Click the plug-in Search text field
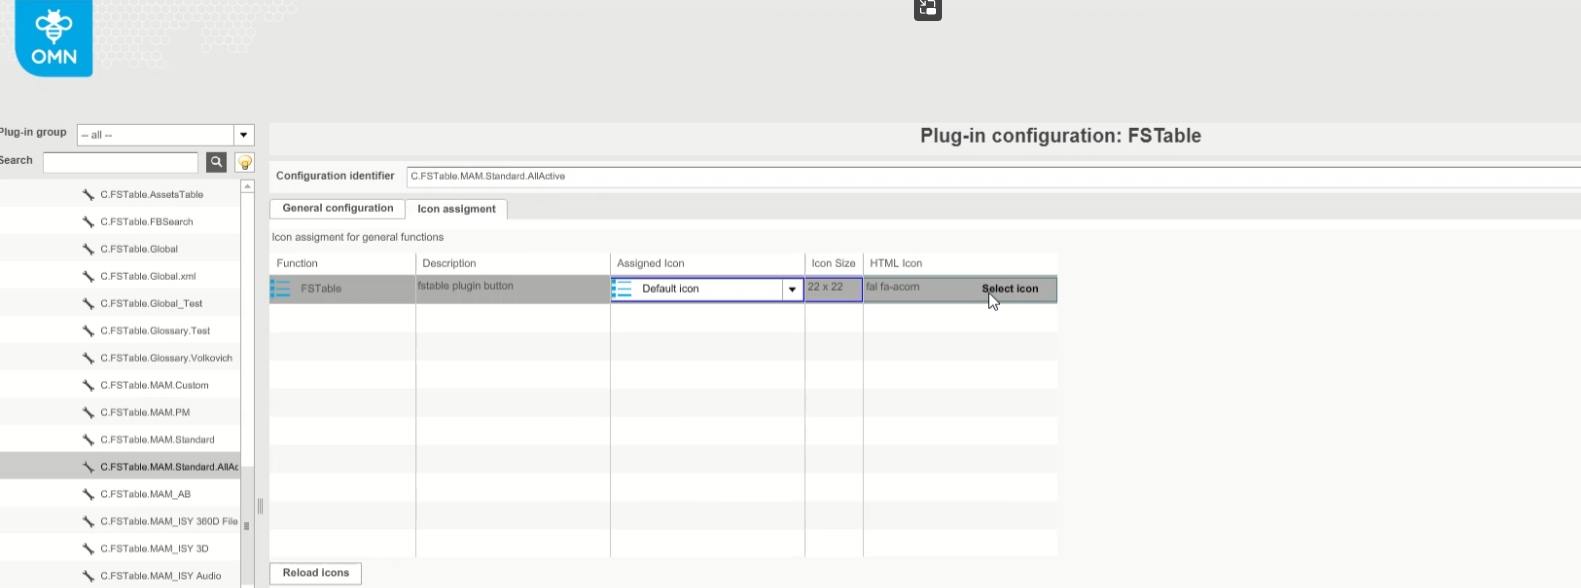 click(120, 162)
